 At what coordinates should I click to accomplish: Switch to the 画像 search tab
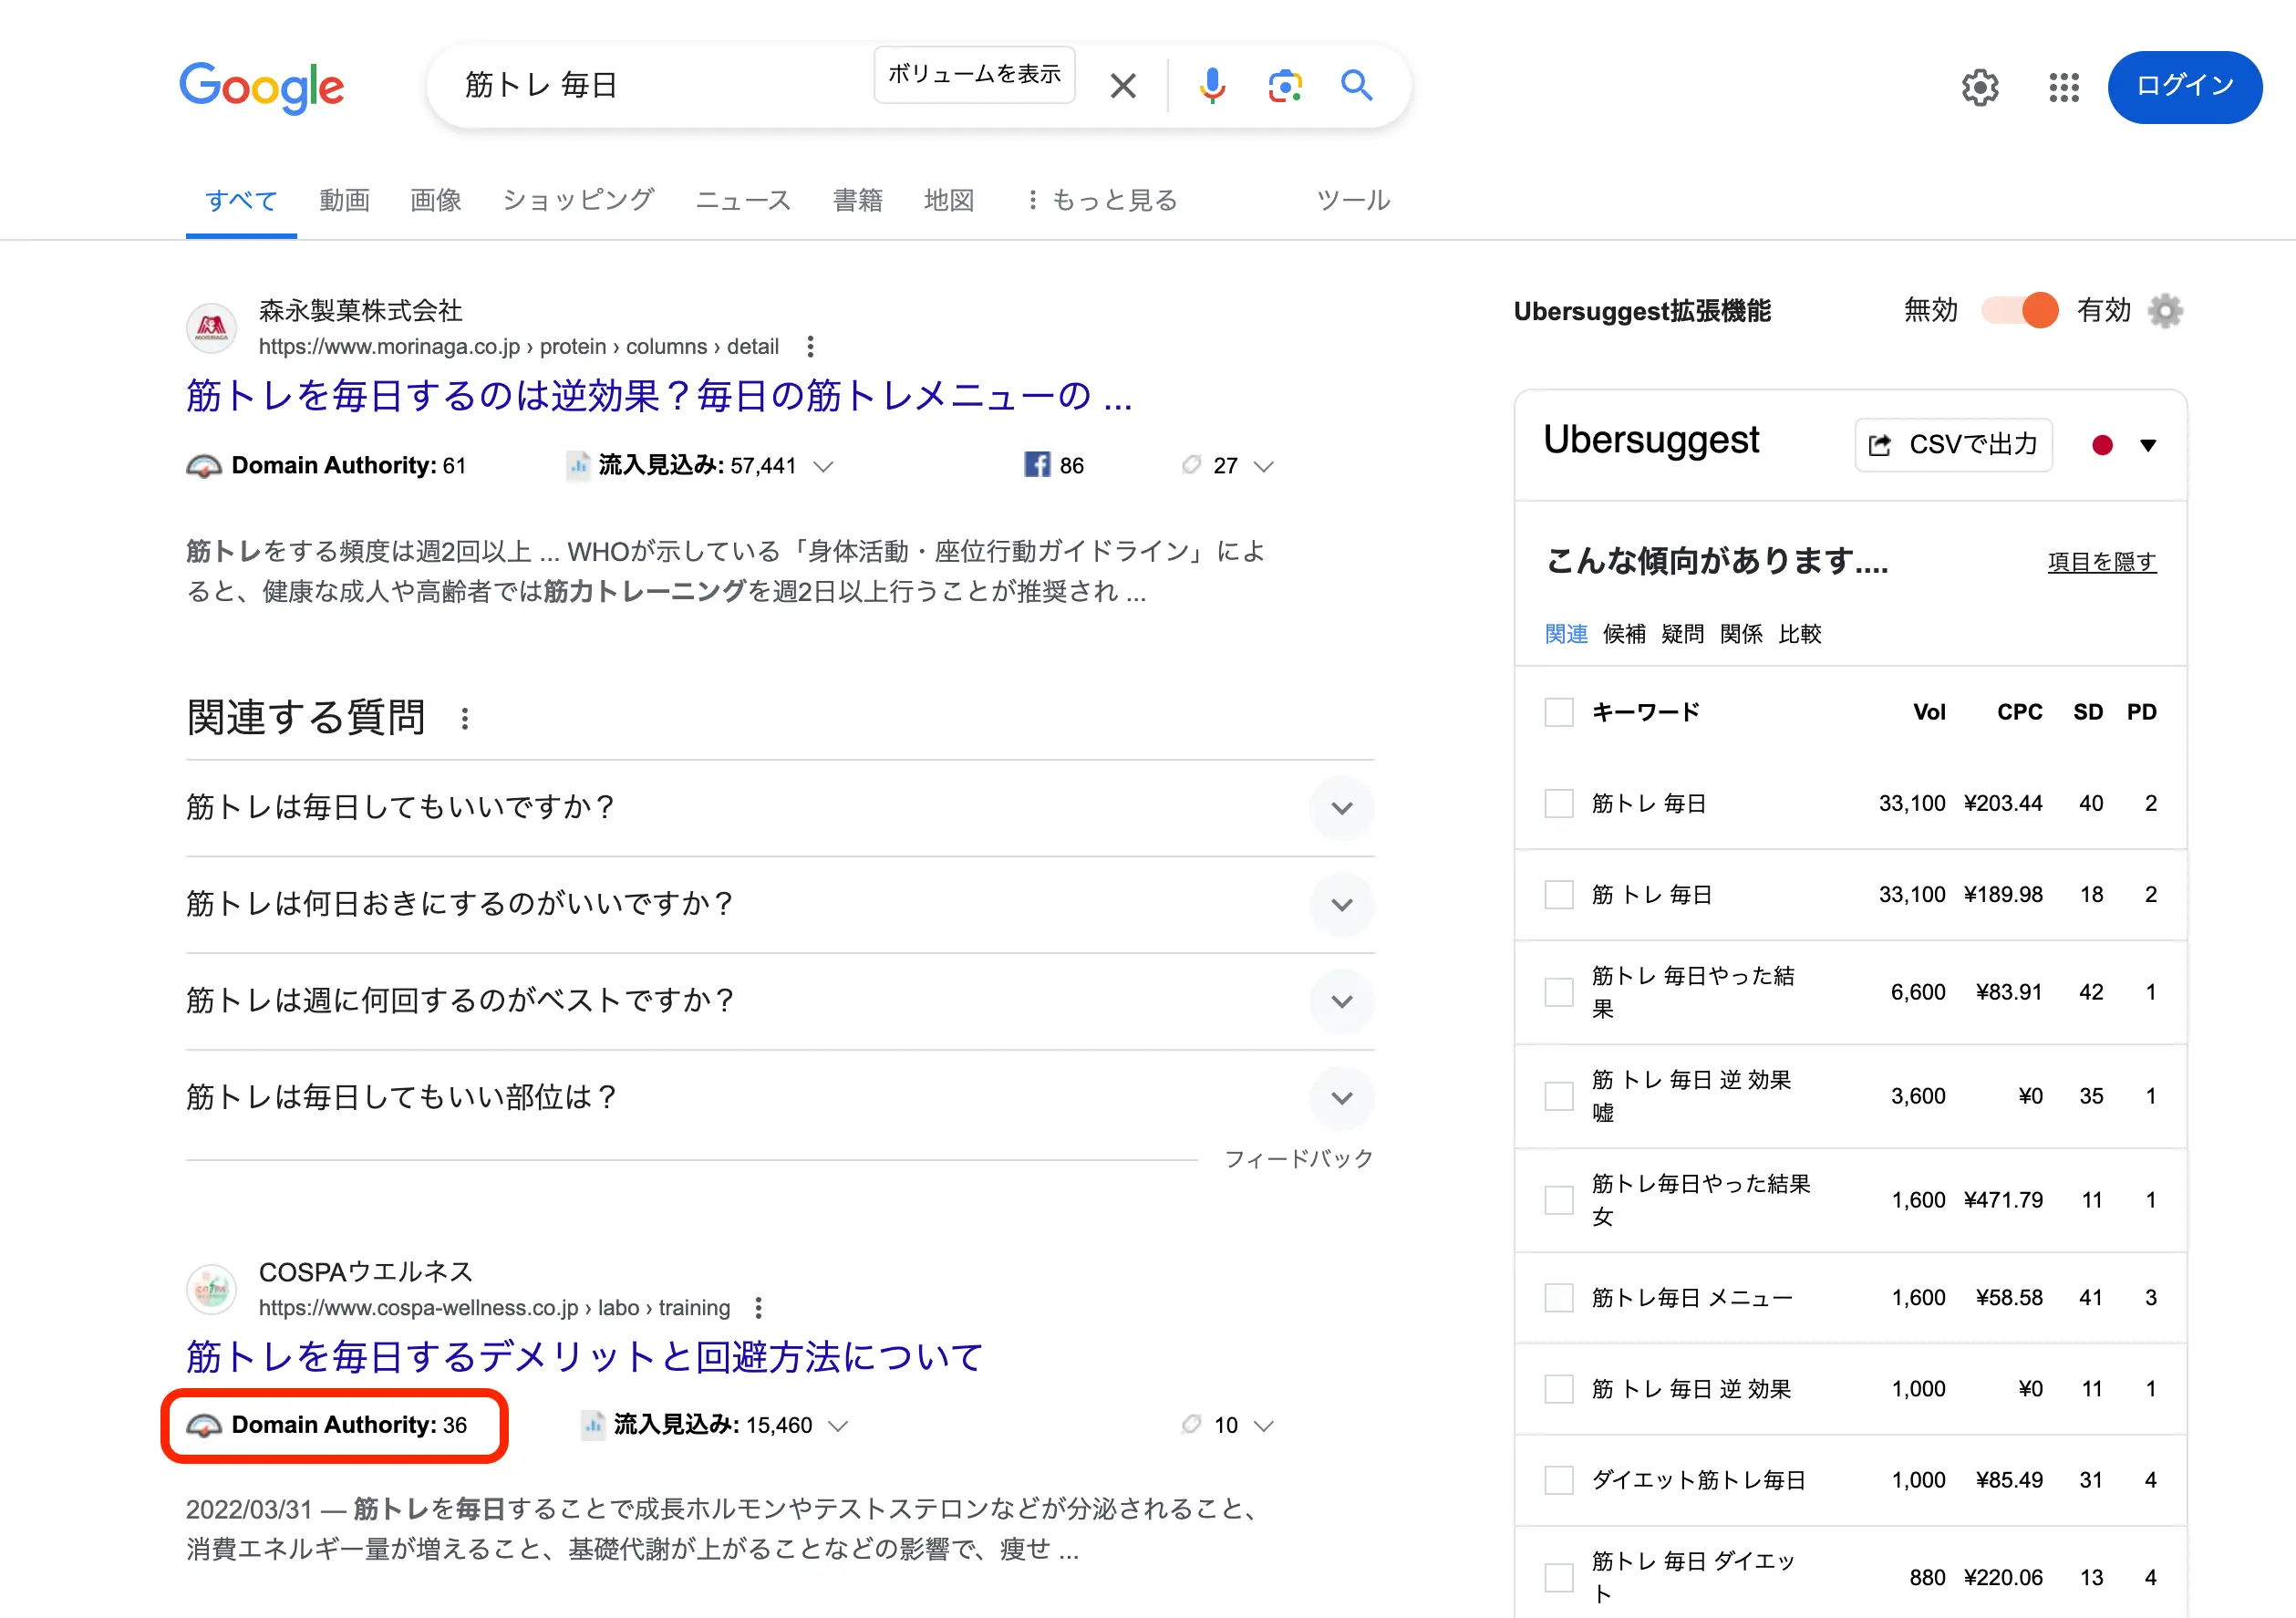436,200
